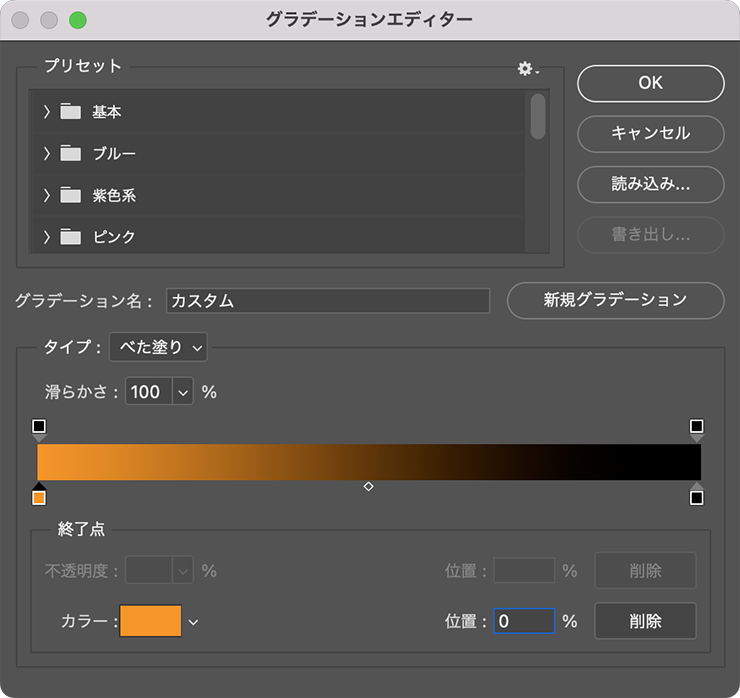Select the left orange color stop
Viewport: 740px width, 698px height.
[39, 496]
